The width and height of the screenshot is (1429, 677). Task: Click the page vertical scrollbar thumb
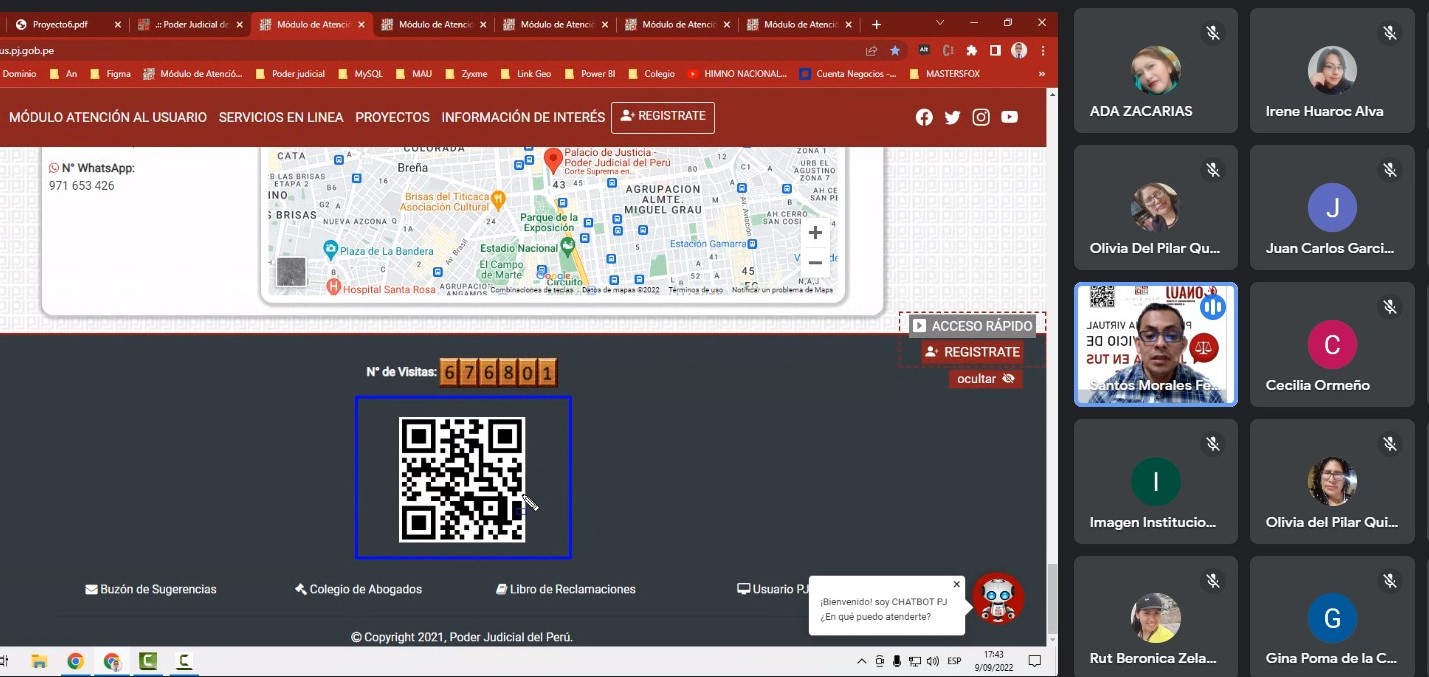[x=1052, y=598]
